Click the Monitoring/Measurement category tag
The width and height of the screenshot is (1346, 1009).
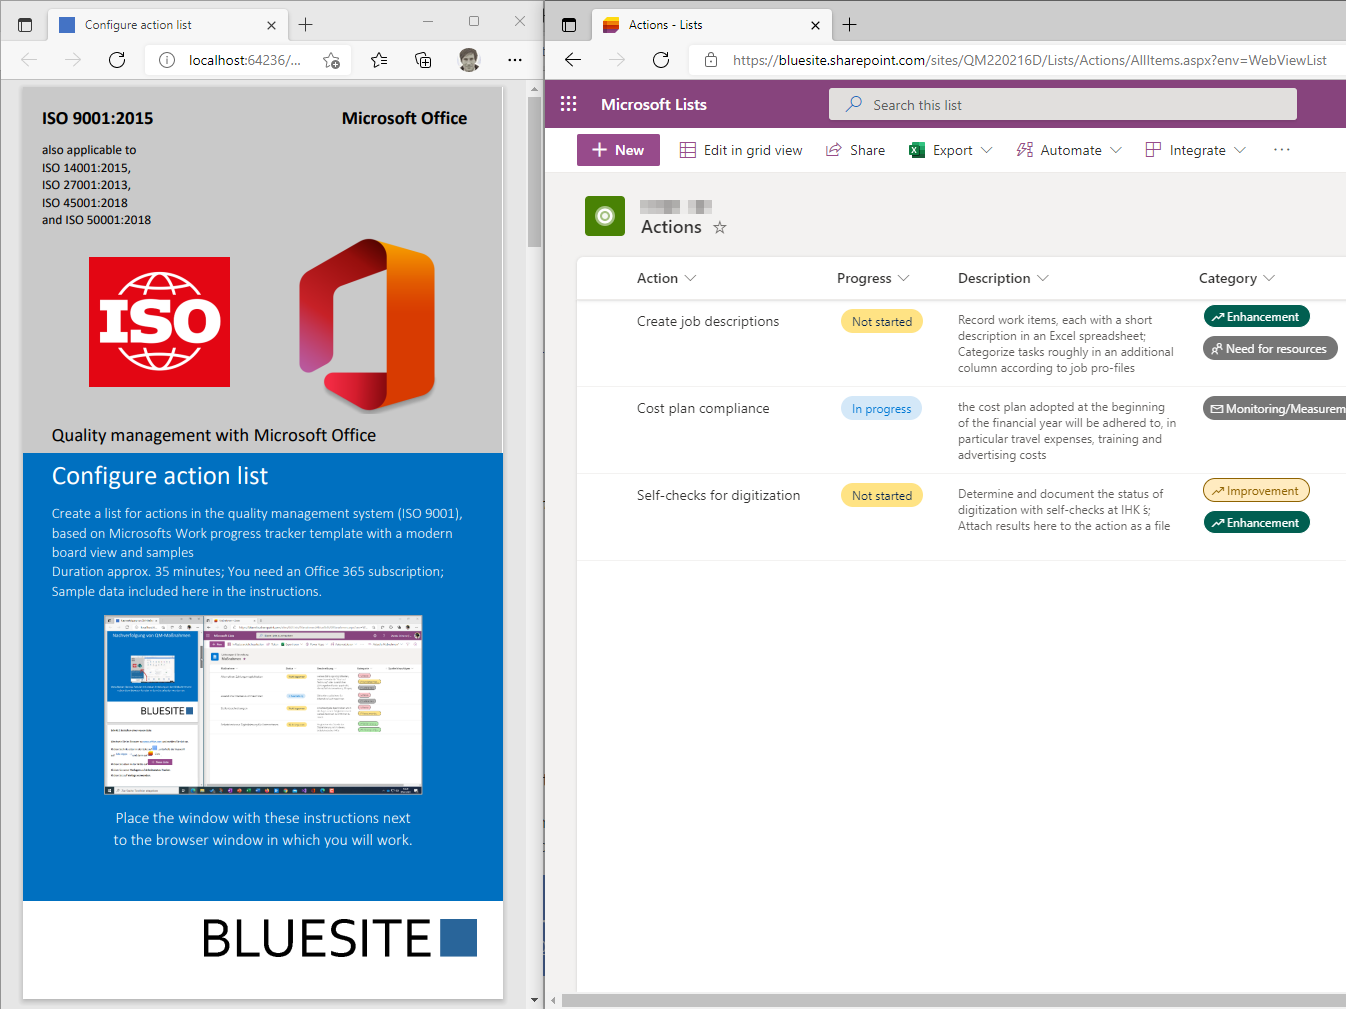pyautogui.click(x=1275, y=408)
